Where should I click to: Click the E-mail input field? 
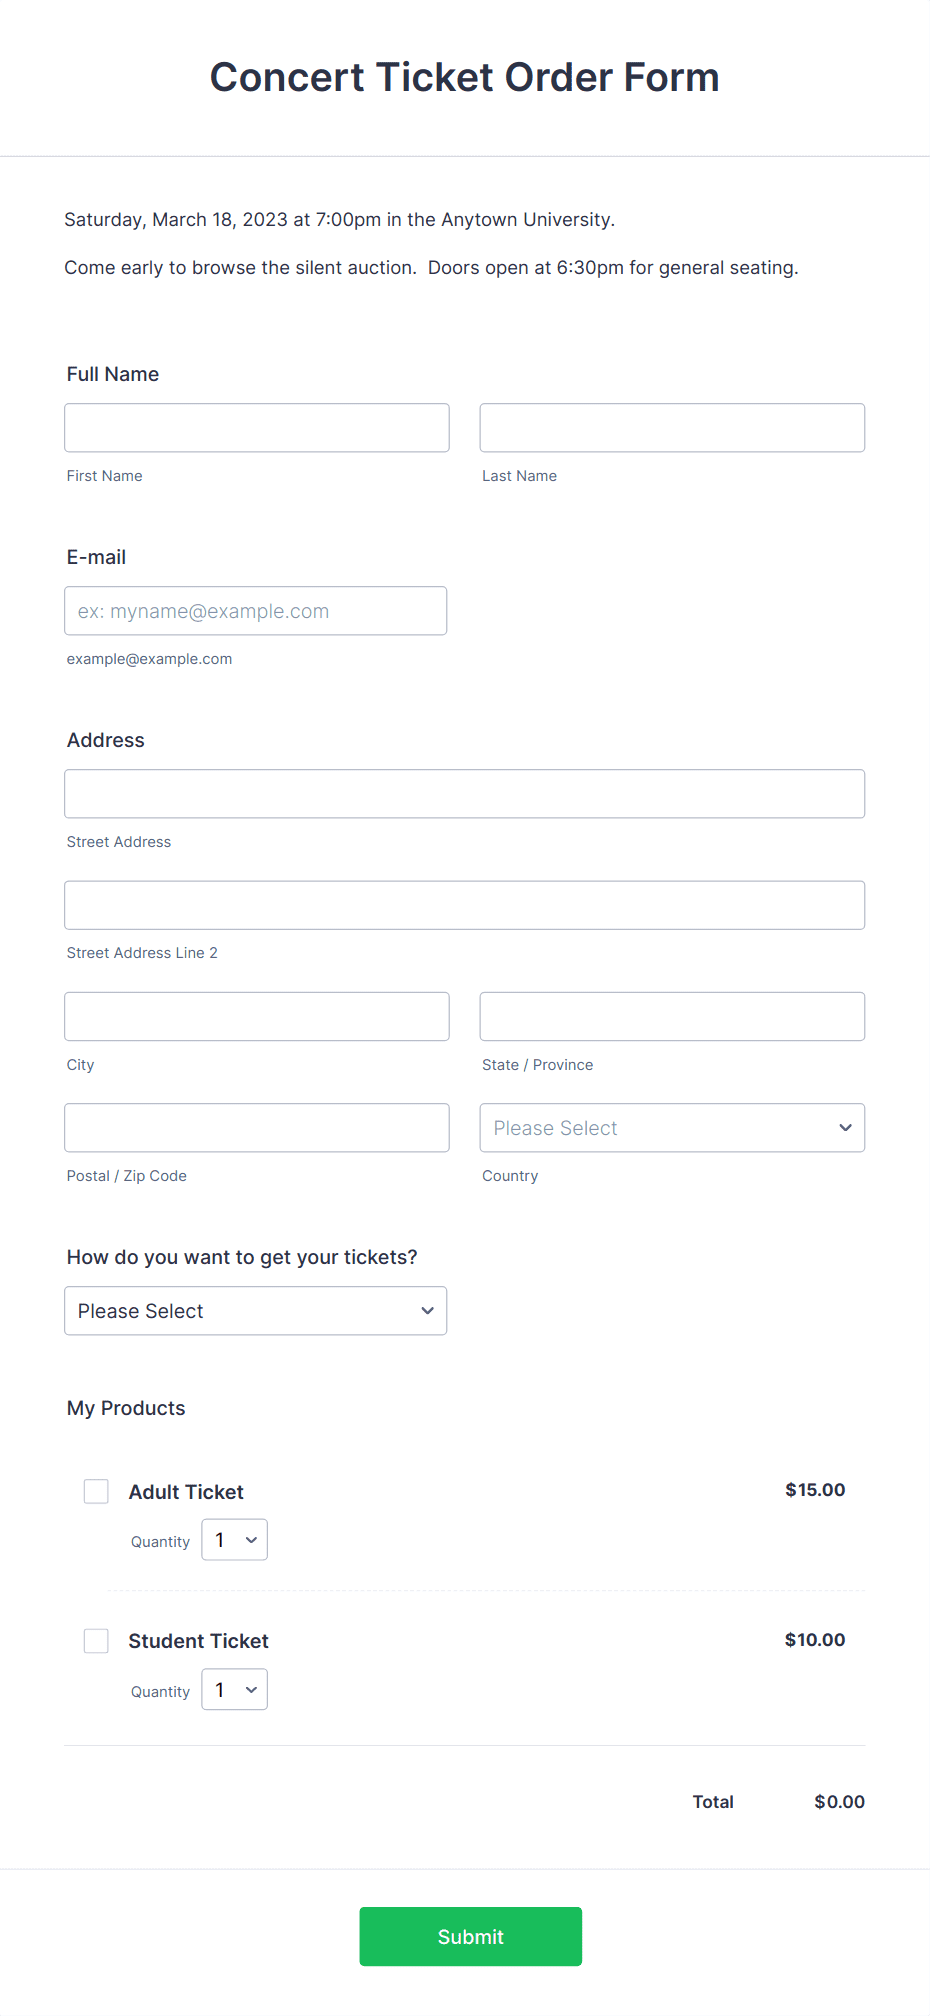255,610
